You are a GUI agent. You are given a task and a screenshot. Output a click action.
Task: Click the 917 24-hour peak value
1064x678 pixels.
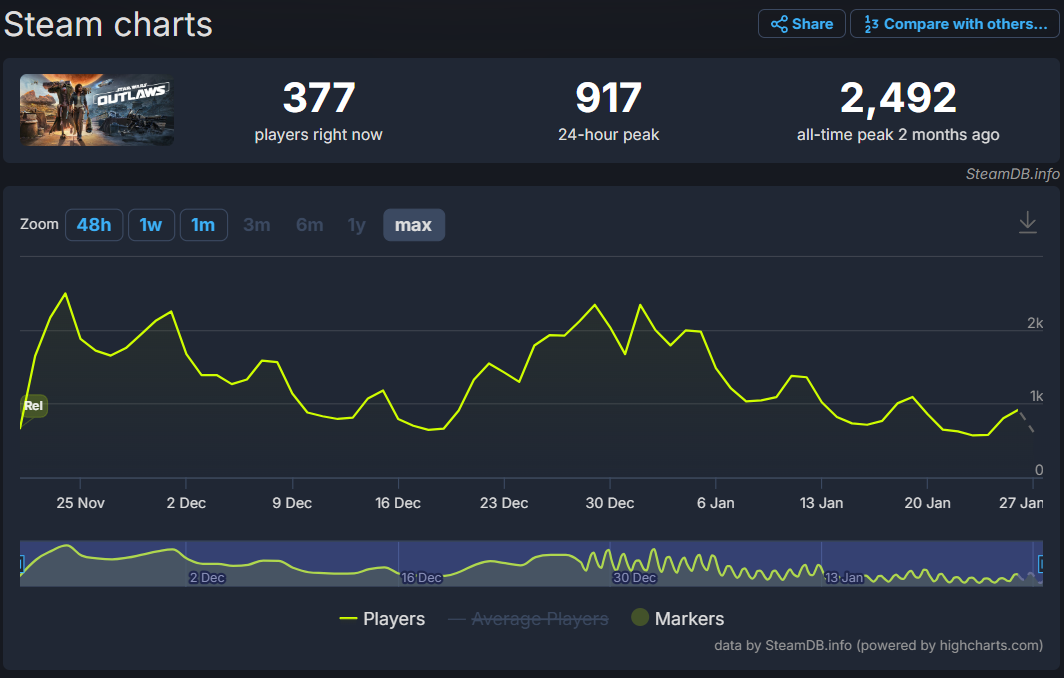(609, 97)
